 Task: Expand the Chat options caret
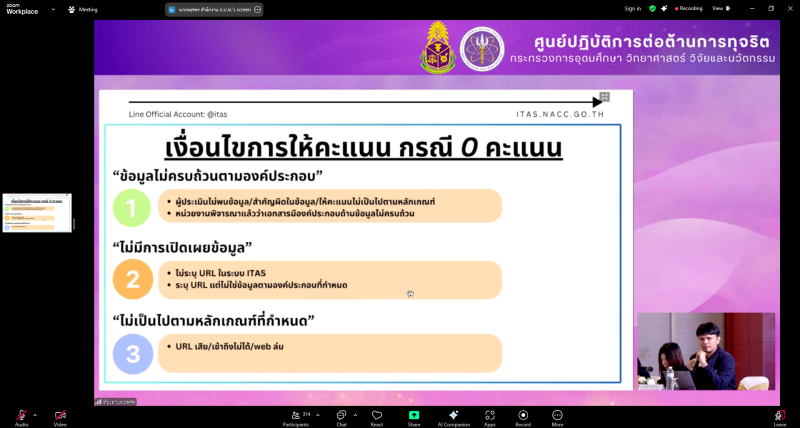pyautogui.click(x=355, y=414)
